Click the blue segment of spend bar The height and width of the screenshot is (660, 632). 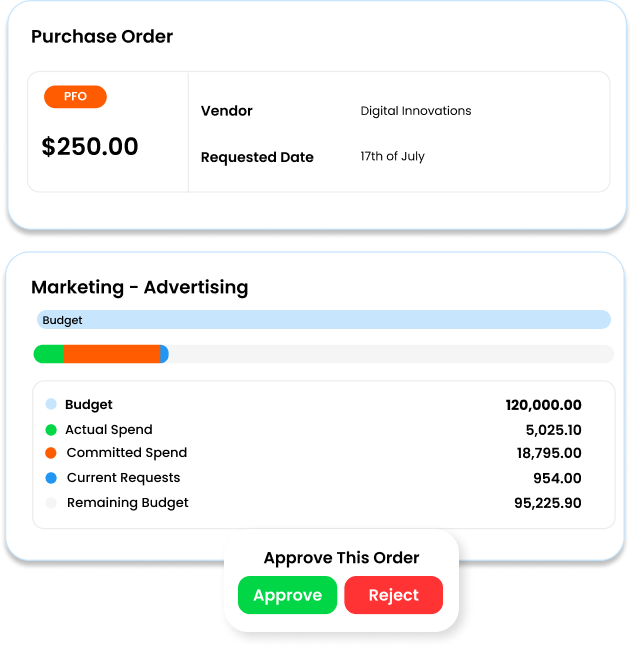tap(164, 354)
